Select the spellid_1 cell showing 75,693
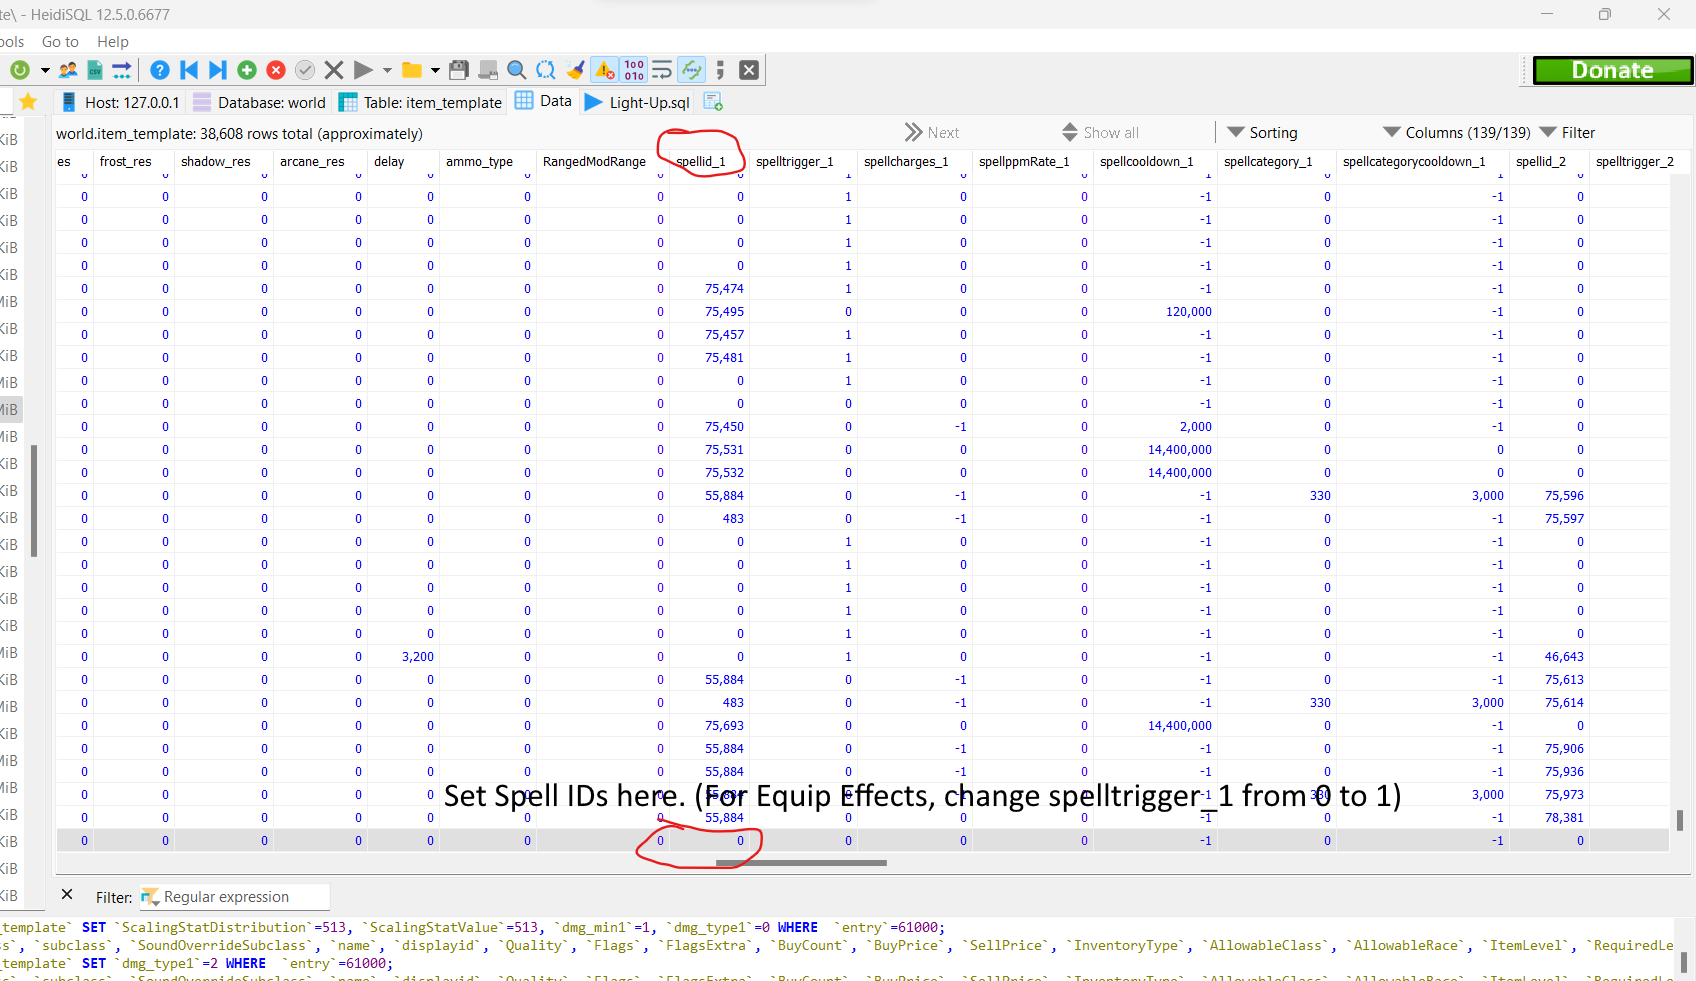Viewport: 1696px width, 981px height. 708,726
